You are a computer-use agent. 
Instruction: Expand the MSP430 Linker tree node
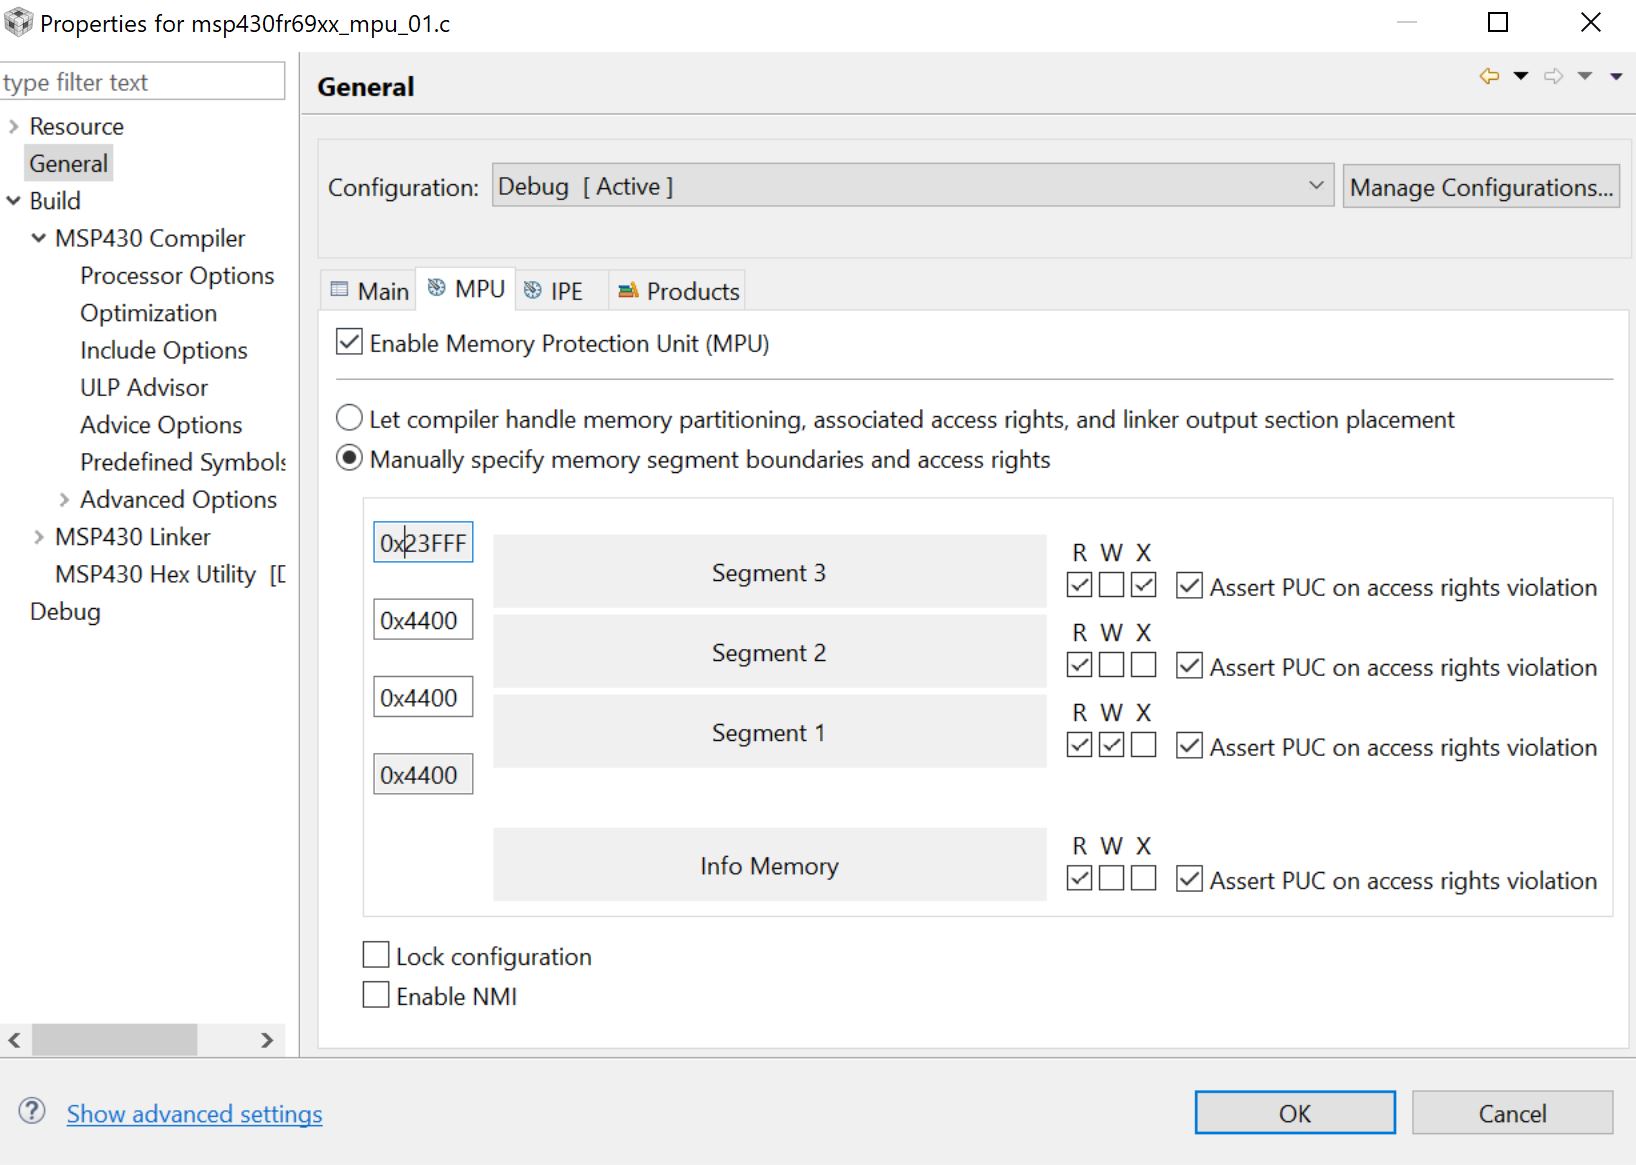pyautogui.click(x=39, y=537)
